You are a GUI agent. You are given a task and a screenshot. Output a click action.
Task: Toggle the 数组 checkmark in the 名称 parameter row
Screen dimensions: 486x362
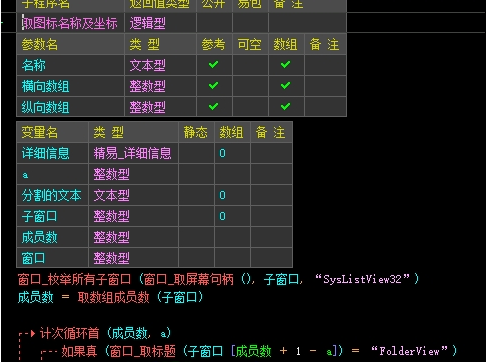tap(285, 65)
